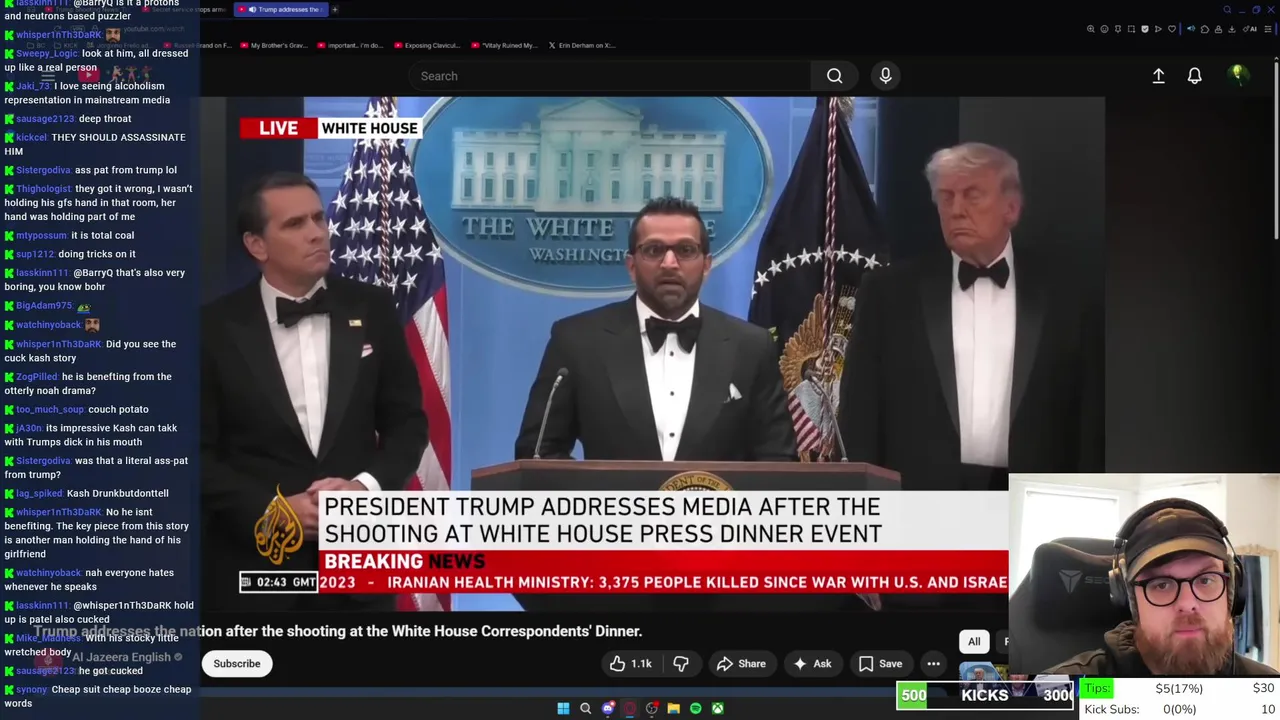Click chat username 'Jaki_73'
The height and width of the screenshot is (720, 1280).
(x=33, y=86)
